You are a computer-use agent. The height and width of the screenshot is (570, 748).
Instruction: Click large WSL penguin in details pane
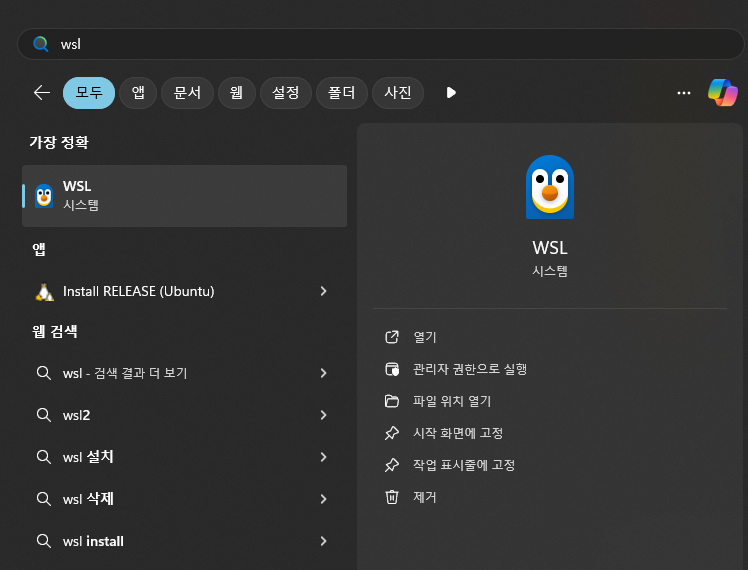point(550,187)
